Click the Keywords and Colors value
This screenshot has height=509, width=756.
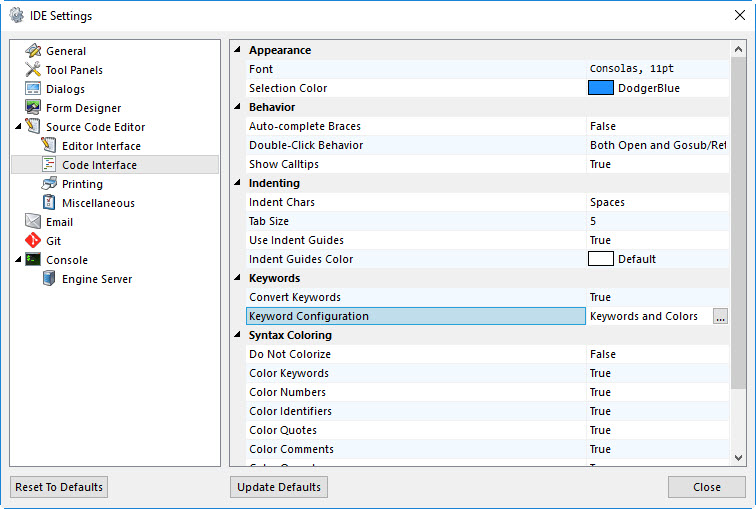(644, 316)
